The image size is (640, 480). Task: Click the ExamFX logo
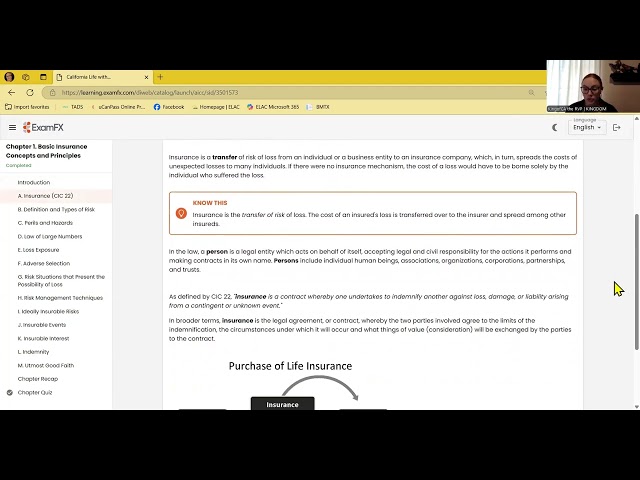pyautogui.click(x=43, y=127)
